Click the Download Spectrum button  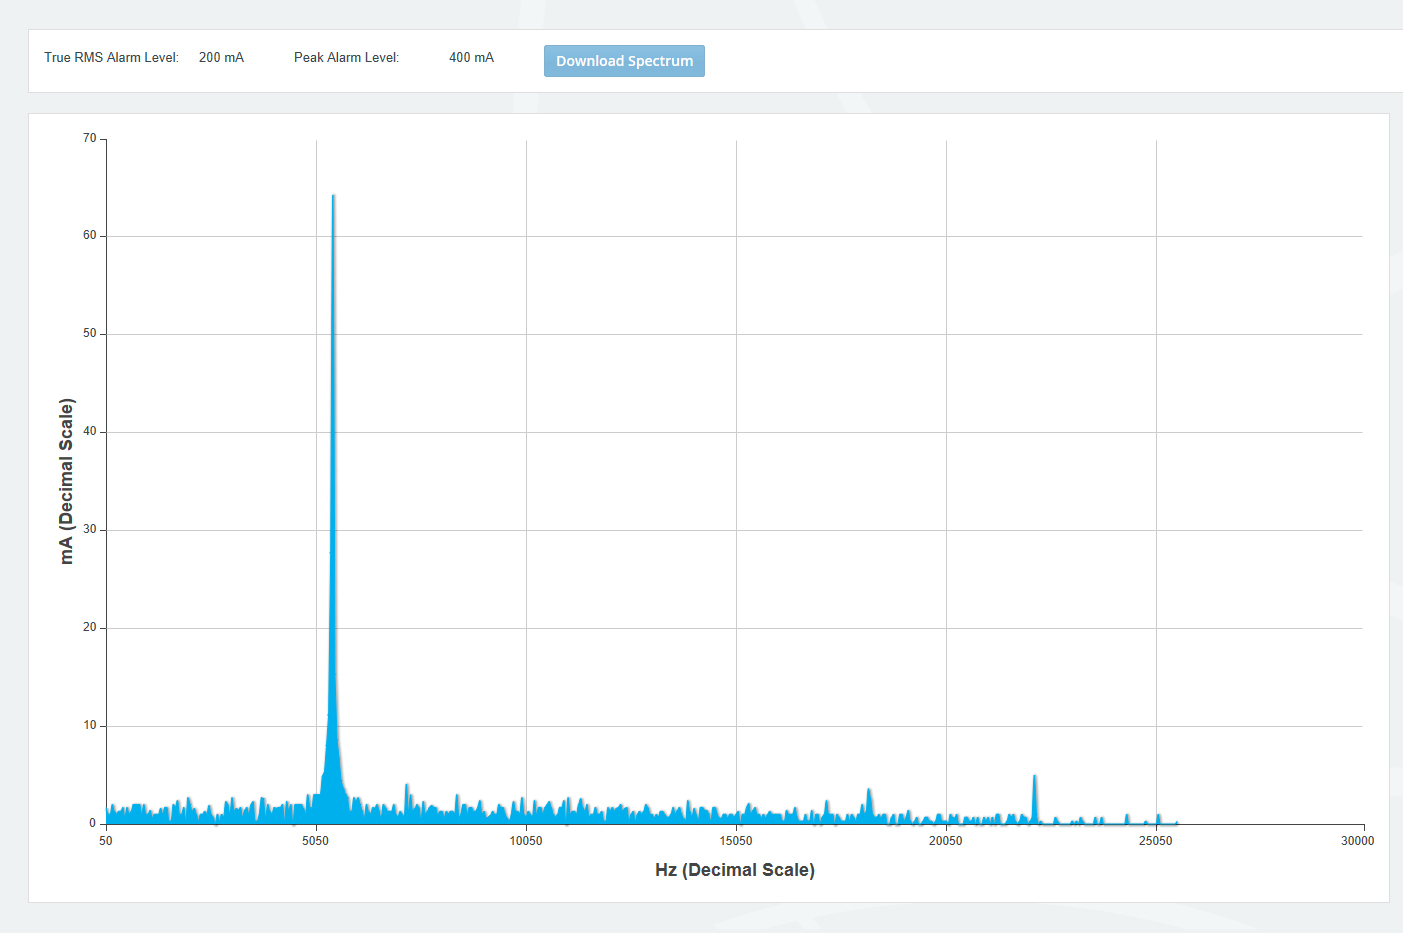pyautogui.click(x=624, y=61)
